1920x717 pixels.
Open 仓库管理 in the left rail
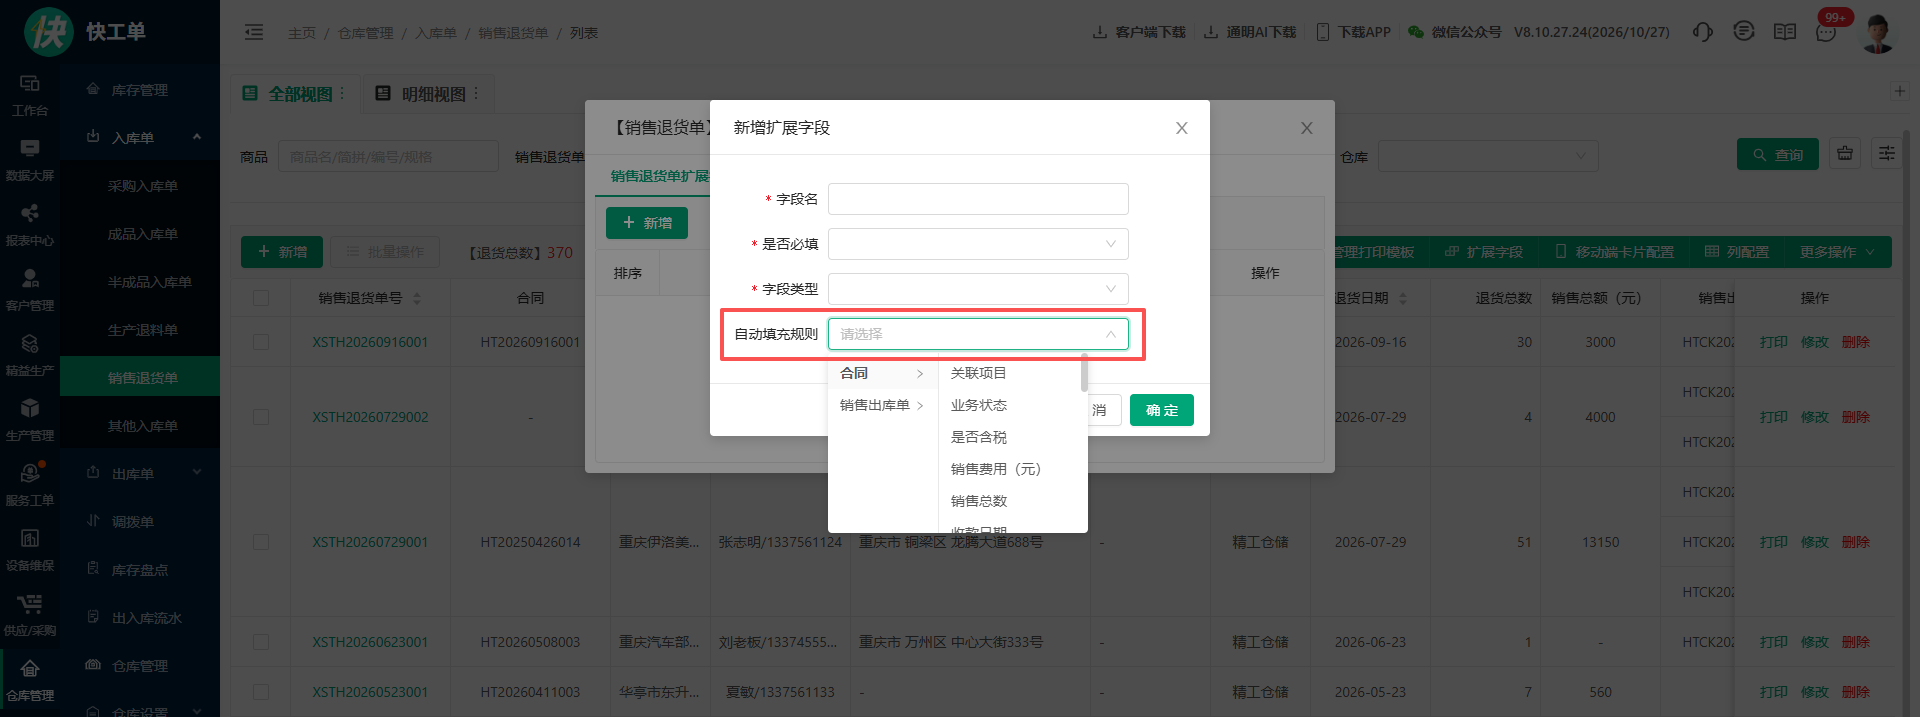30,681
